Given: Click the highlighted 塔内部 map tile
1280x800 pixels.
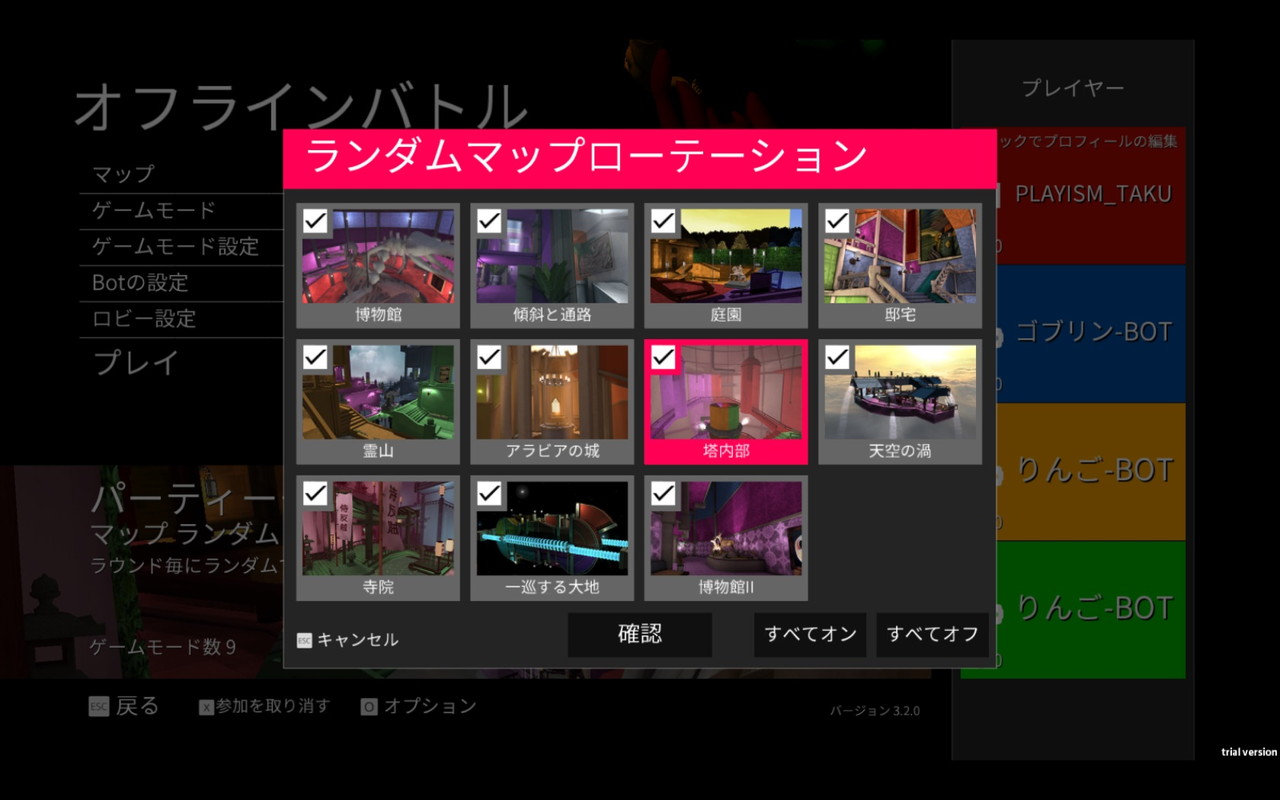Looking at the screenshot, I should [x=726, y=402].
